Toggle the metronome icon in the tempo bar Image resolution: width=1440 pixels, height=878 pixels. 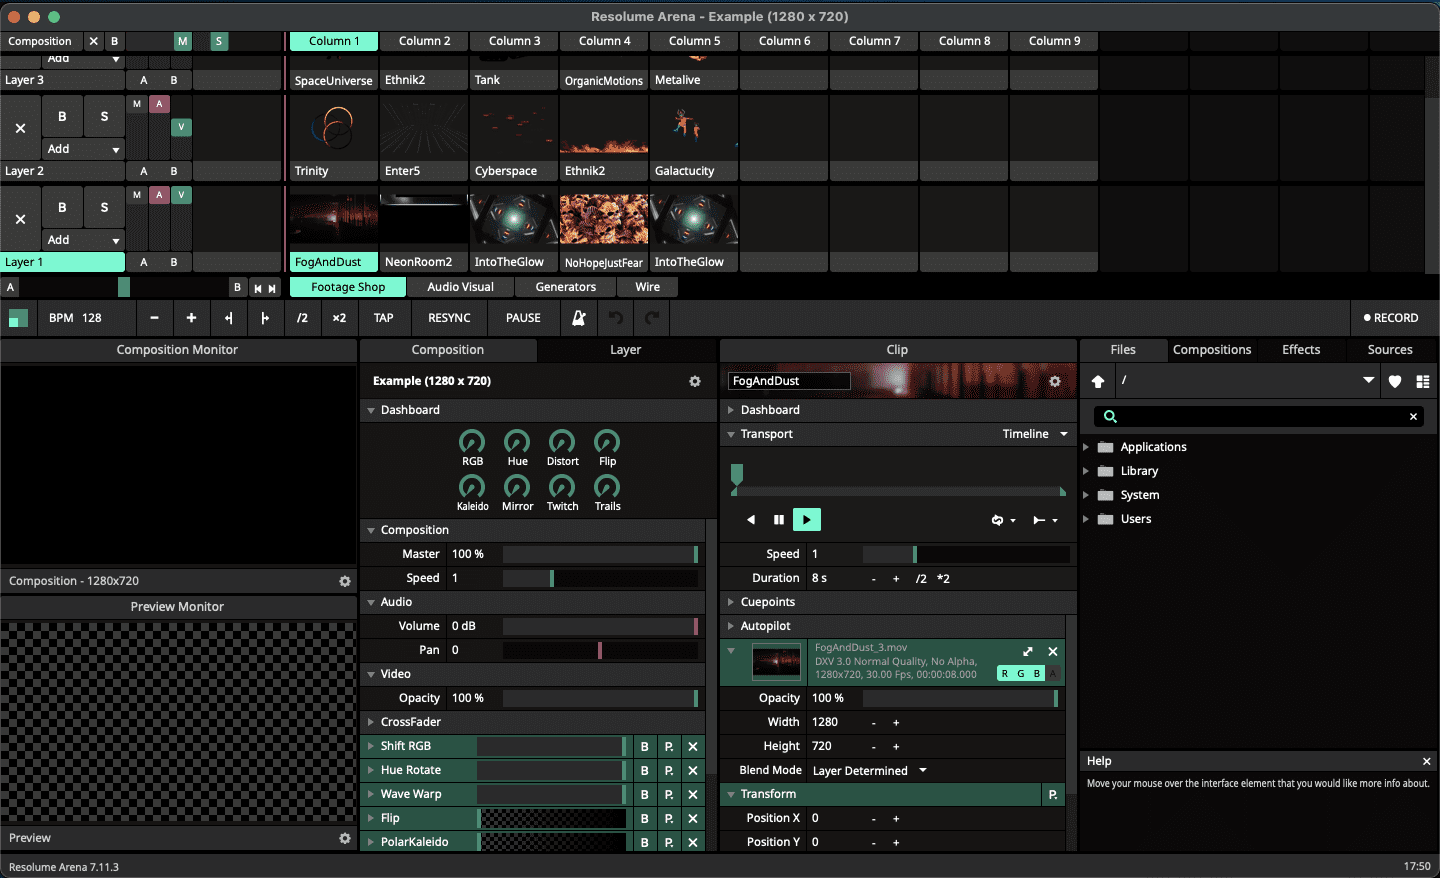578,318
